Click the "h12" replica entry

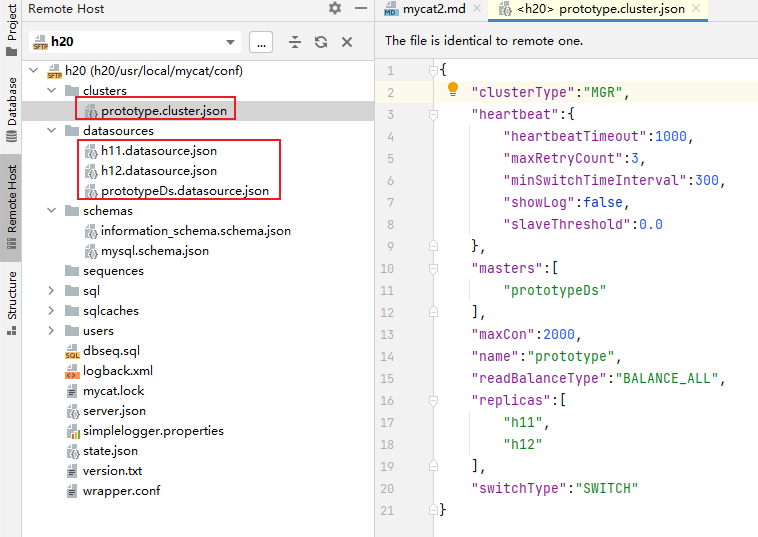pyautogui.click(x=523, y=444)
